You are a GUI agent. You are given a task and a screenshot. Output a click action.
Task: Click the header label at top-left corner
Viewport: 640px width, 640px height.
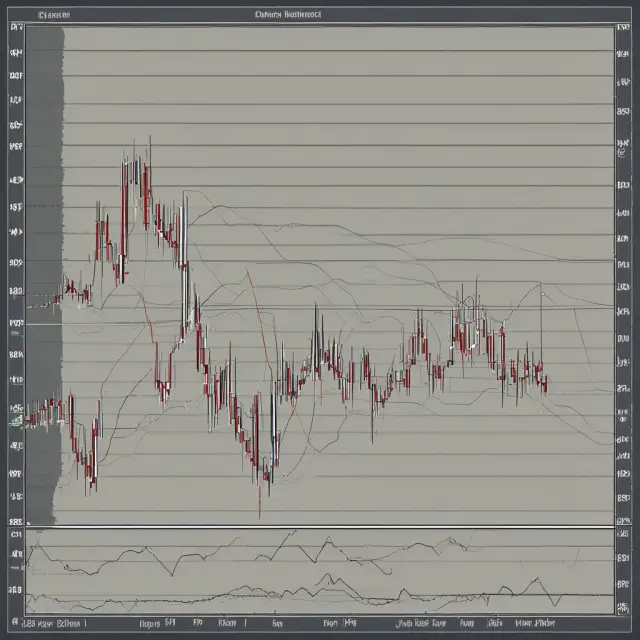click(54, 15)
